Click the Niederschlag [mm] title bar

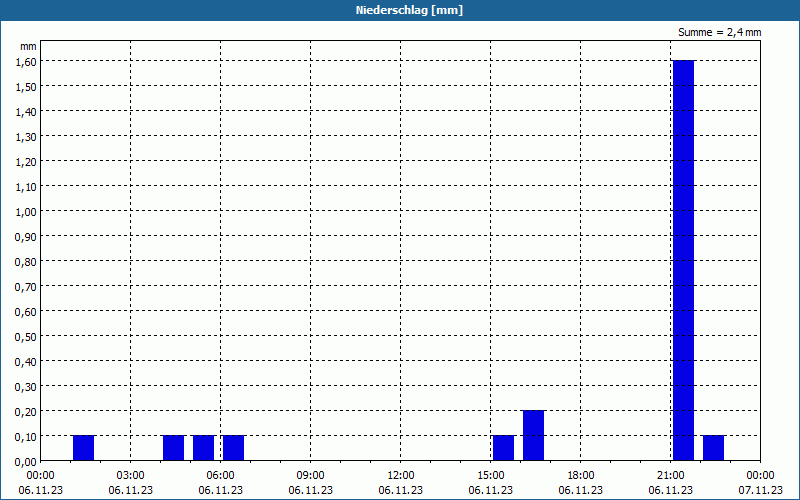click(400, 10)
